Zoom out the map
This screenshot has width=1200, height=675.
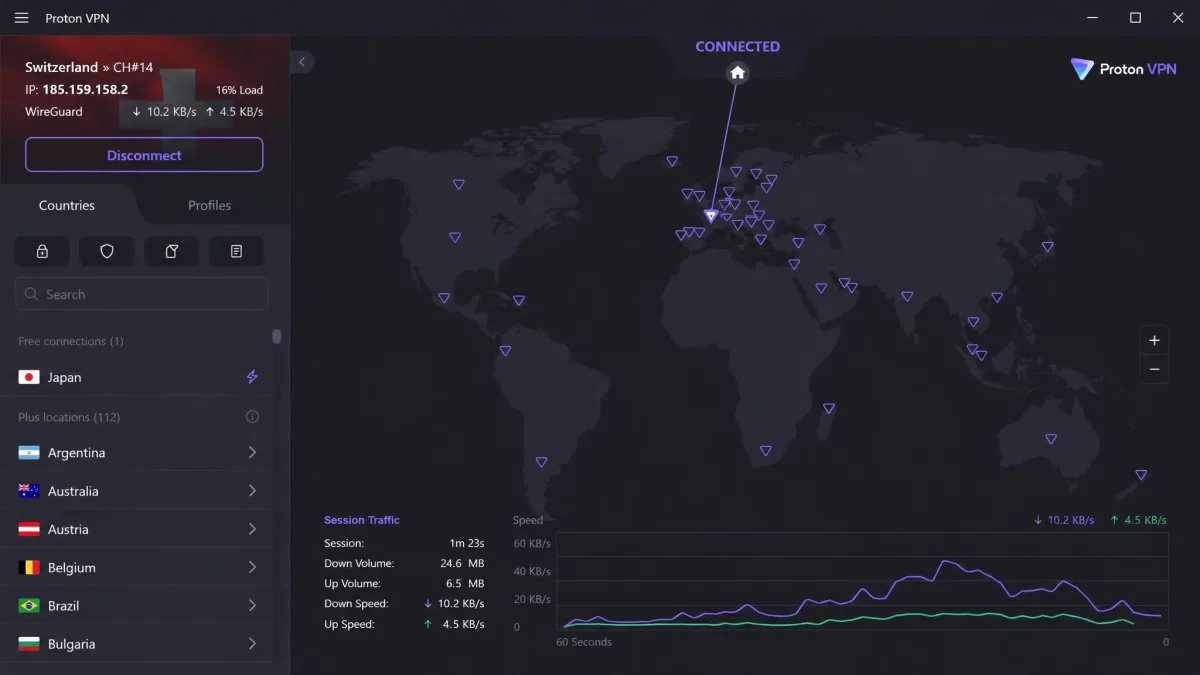1154,369
